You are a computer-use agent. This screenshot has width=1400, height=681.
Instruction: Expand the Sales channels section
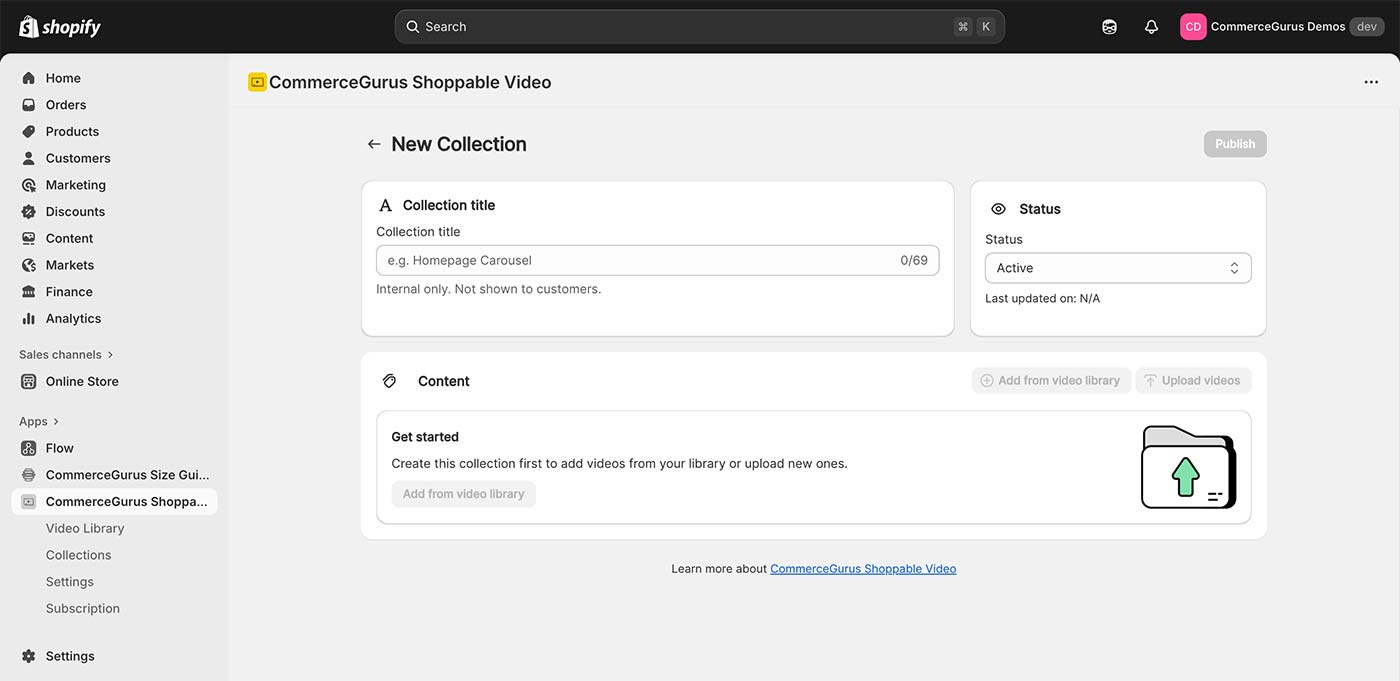[108, 354]
